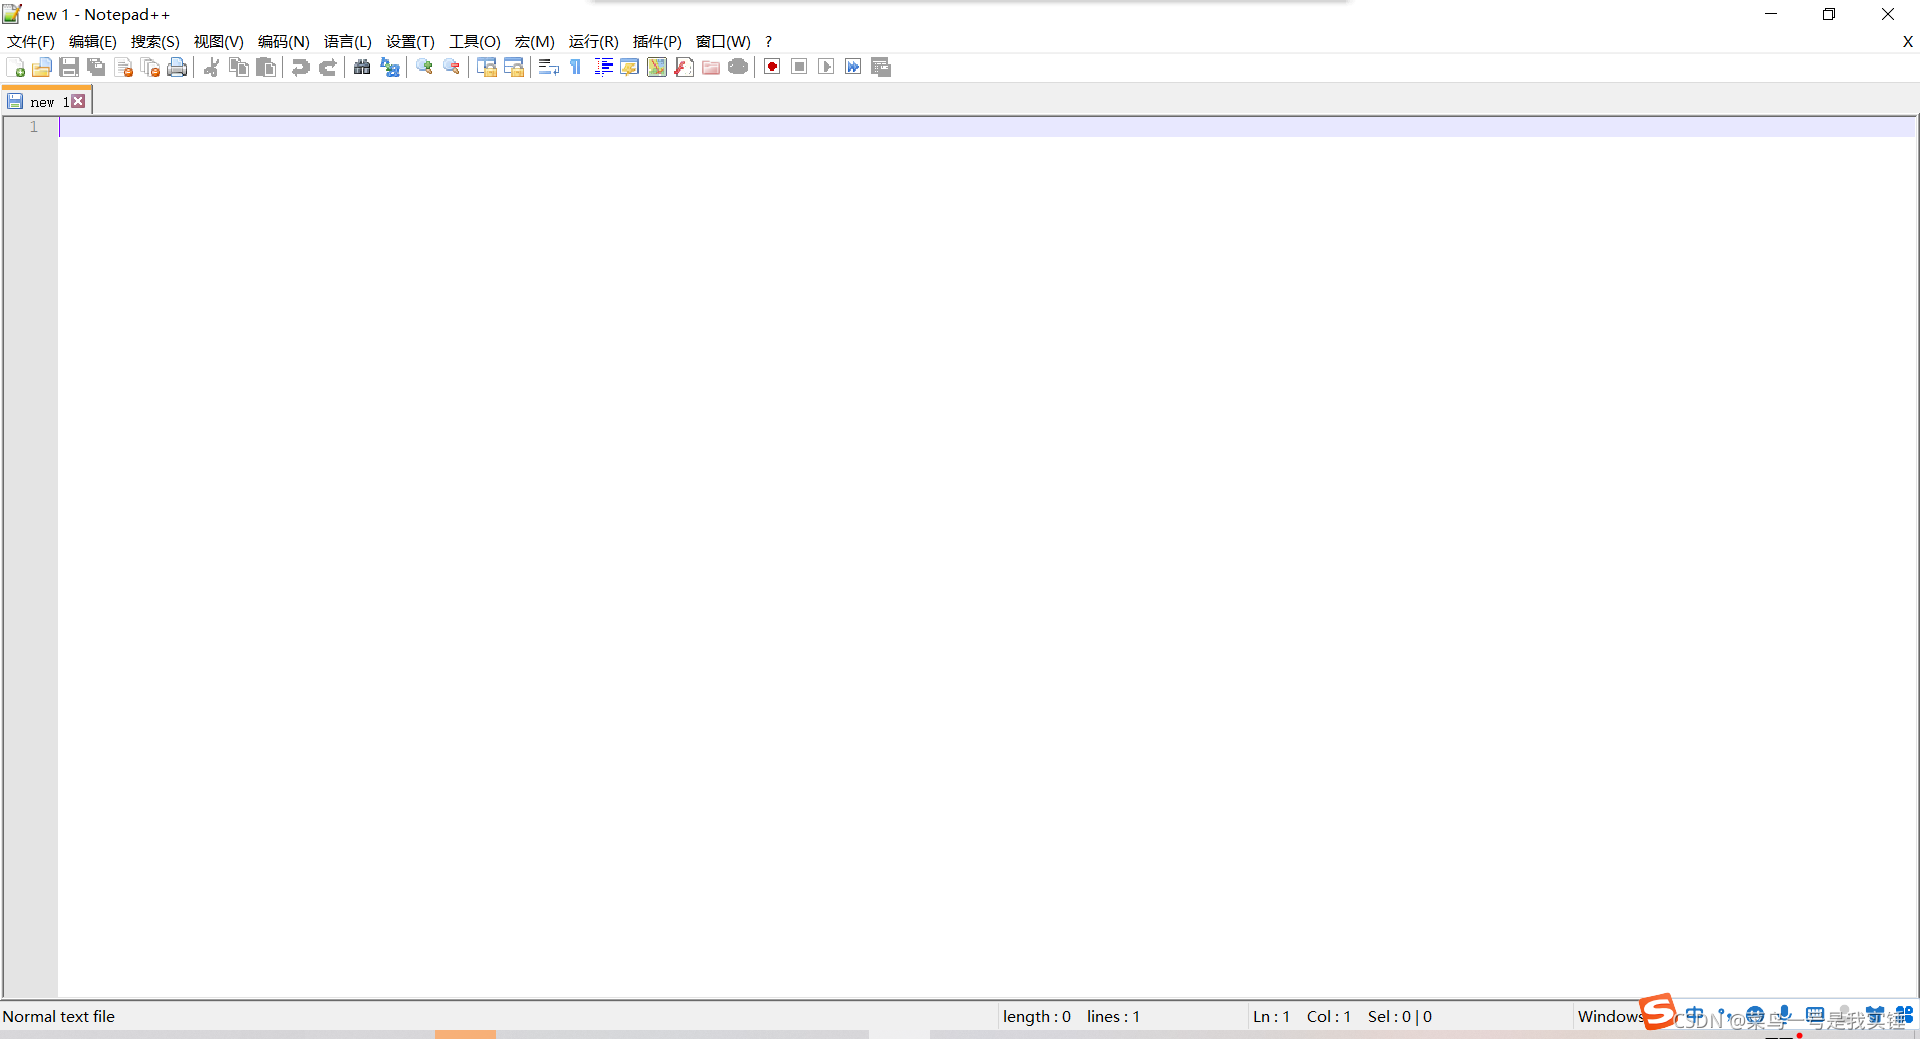Click Normal text file status entry
The height and width of the screenshot is (1039, 1920).
click(59, 1016)
